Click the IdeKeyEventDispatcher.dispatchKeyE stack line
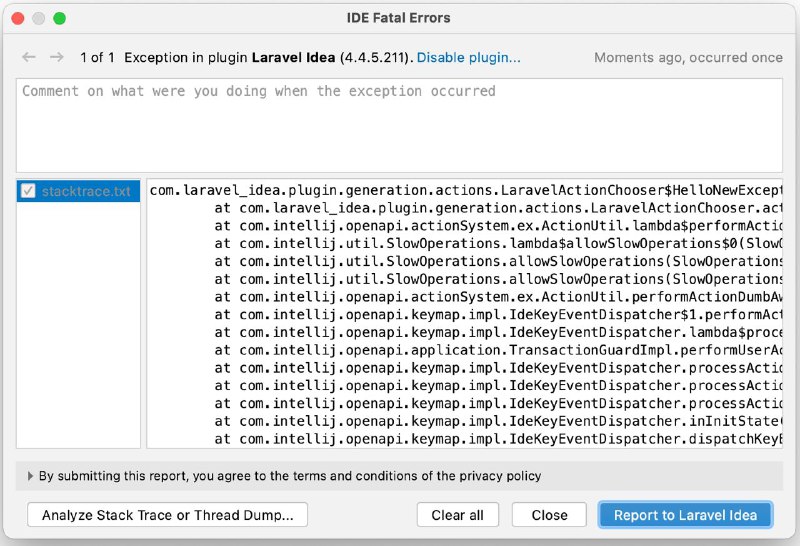The height and width of the screenshot is (546, 800). pos(498,439)
